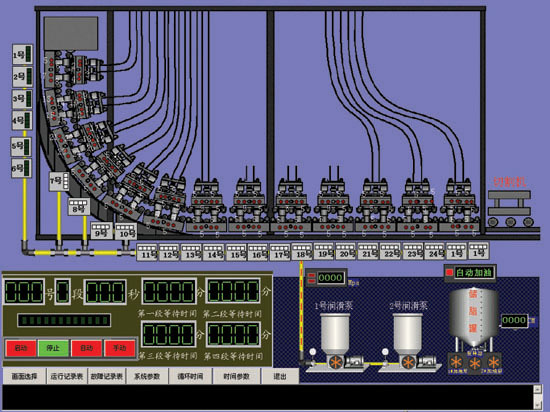Select the 19号 distributor box
This screenshot has height=412, width=550.
324,251
